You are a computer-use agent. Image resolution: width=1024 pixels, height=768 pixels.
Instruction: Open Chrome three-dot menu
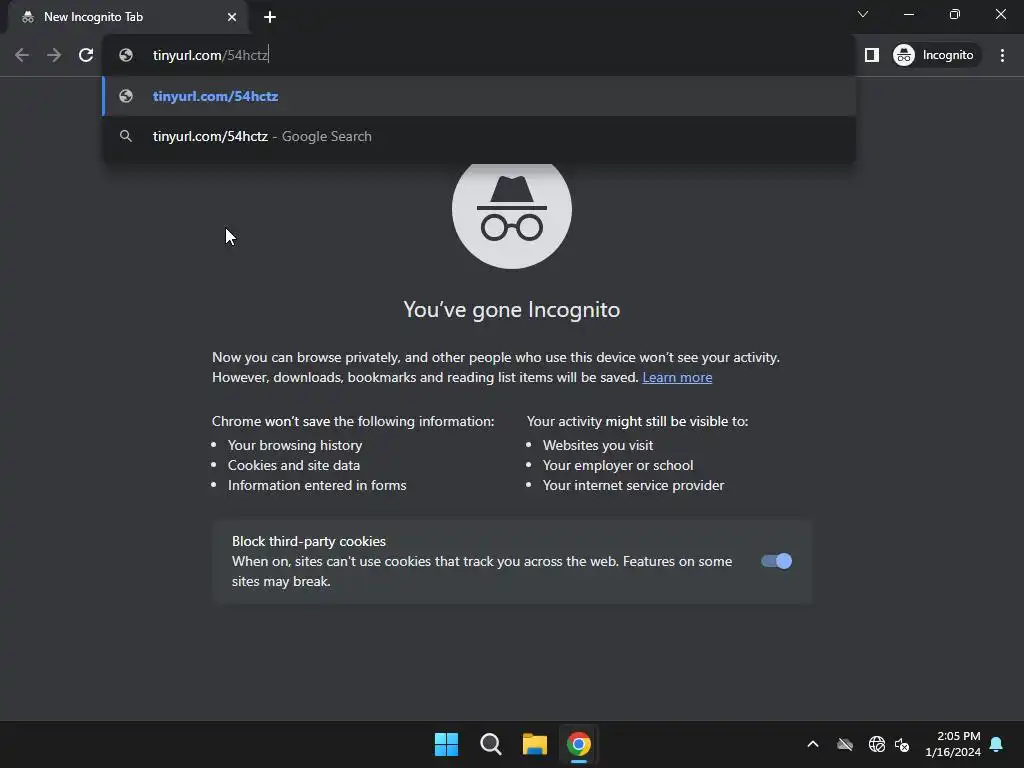point(1002,55)
